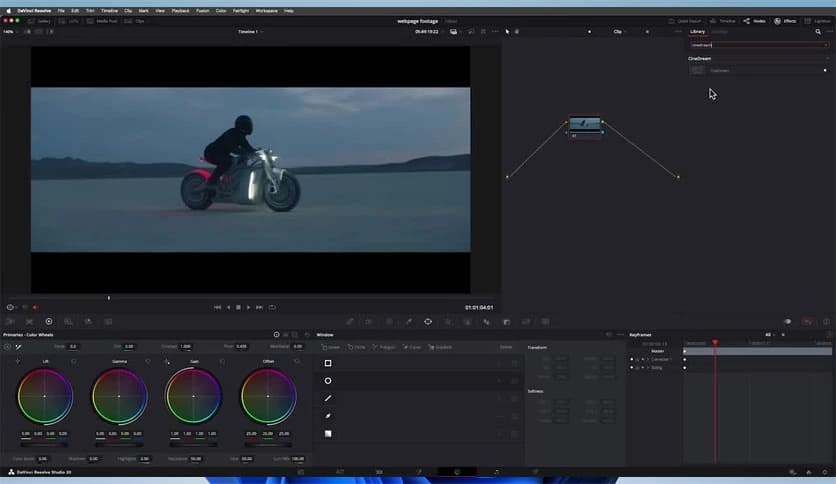Toggle the Keyframes palette icon highlighted red
Image resolution: width=836 pixels, height=484 pixels.
coord(808,322)
